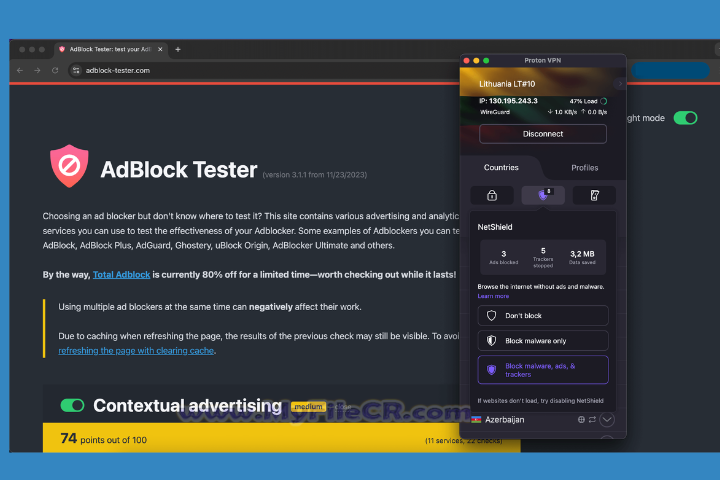
Task: Select the AdBlock Tester browser tab
Action: pyautogui.click(x=111, y=49)
